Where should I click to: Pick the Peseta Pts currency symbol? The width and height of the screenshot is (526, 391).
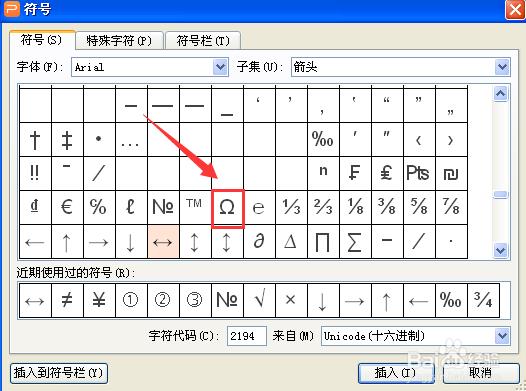(419, 174)
